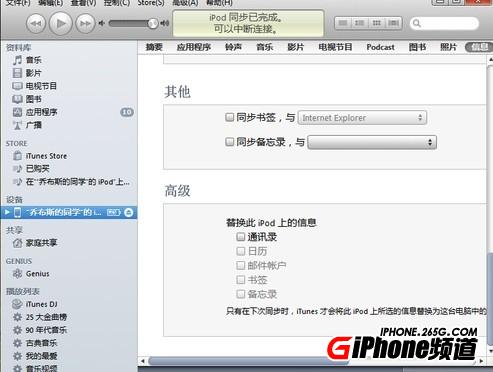Open the Store(S) menu

tap(151, 3)
